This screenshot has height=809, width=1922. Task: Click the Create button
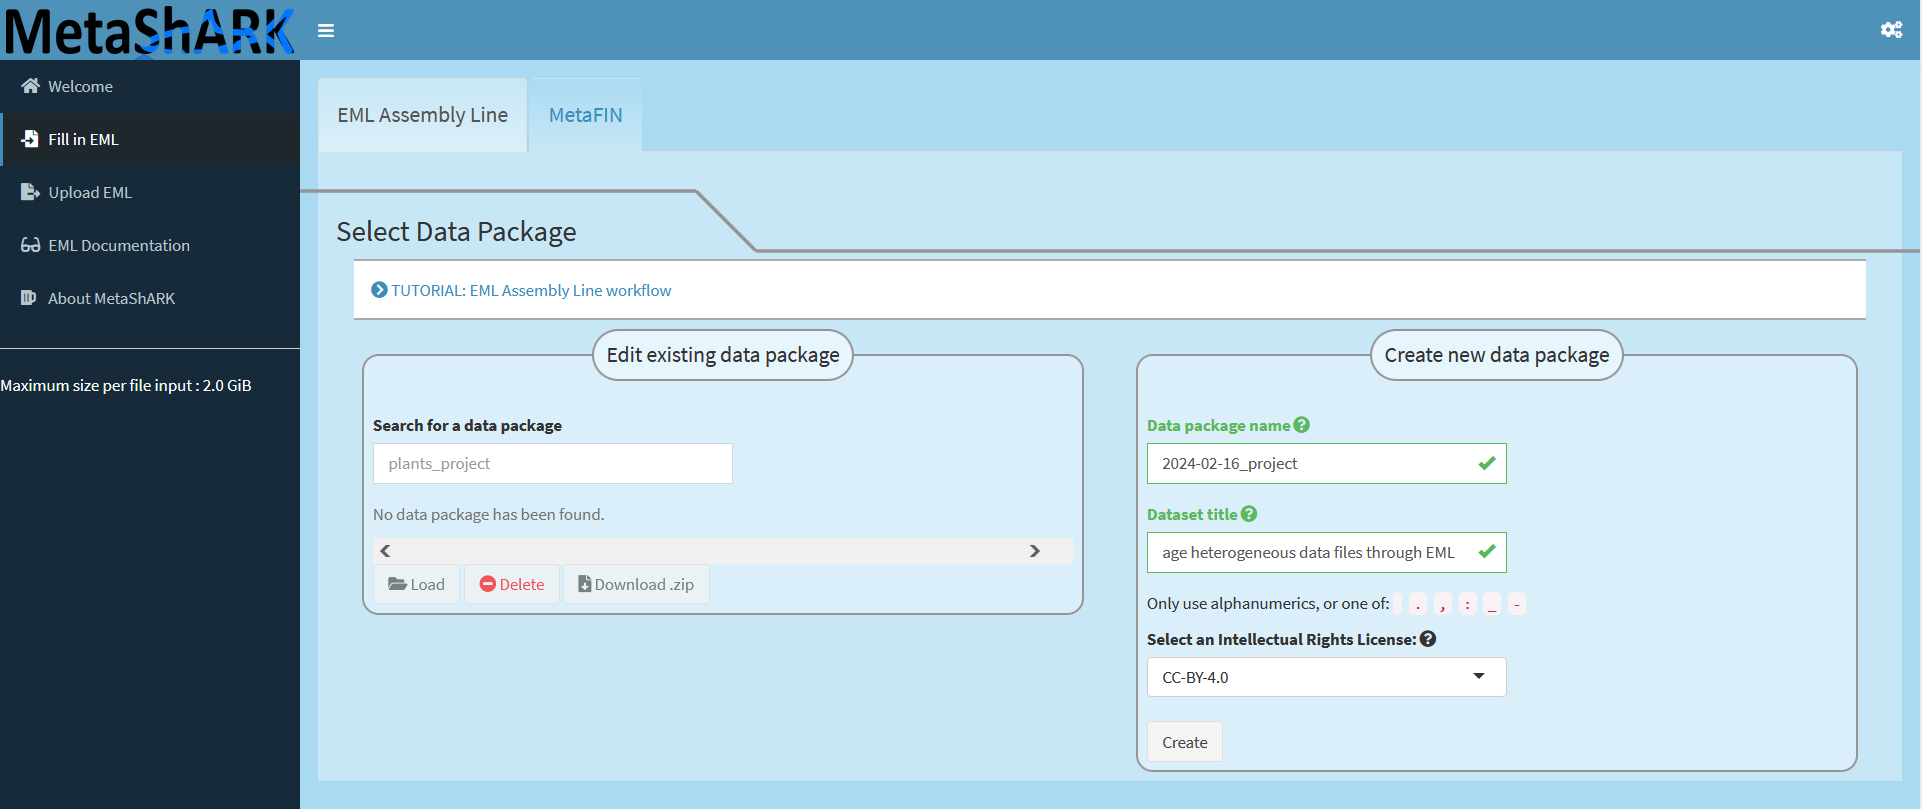point(1185,742)
